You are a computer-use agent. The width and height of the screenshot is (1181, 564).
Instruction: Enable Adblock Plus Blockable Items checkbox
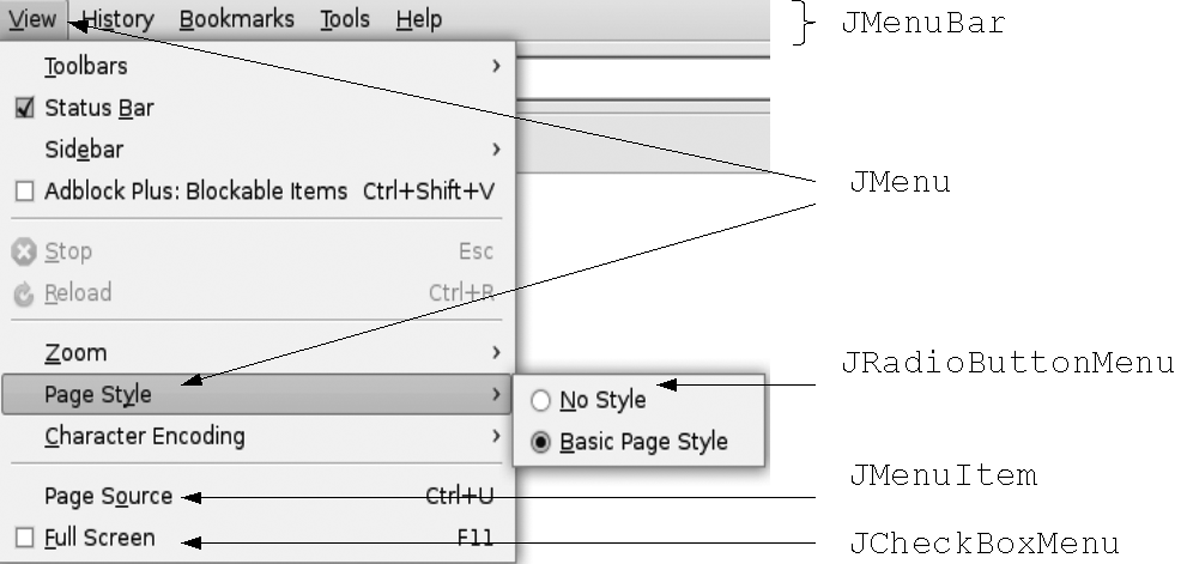point(25,191)
